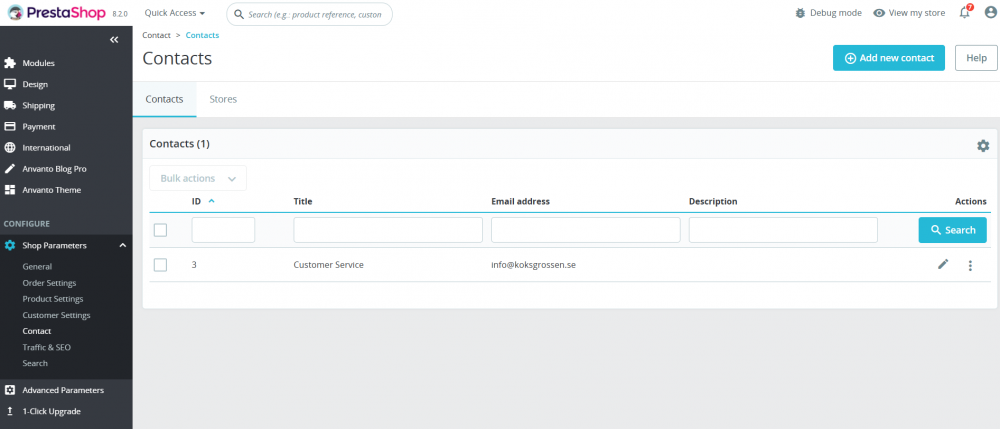Viewport: 1000px width, 429px height.
Task: Focus the ID filter field
Action: [223, 230]
